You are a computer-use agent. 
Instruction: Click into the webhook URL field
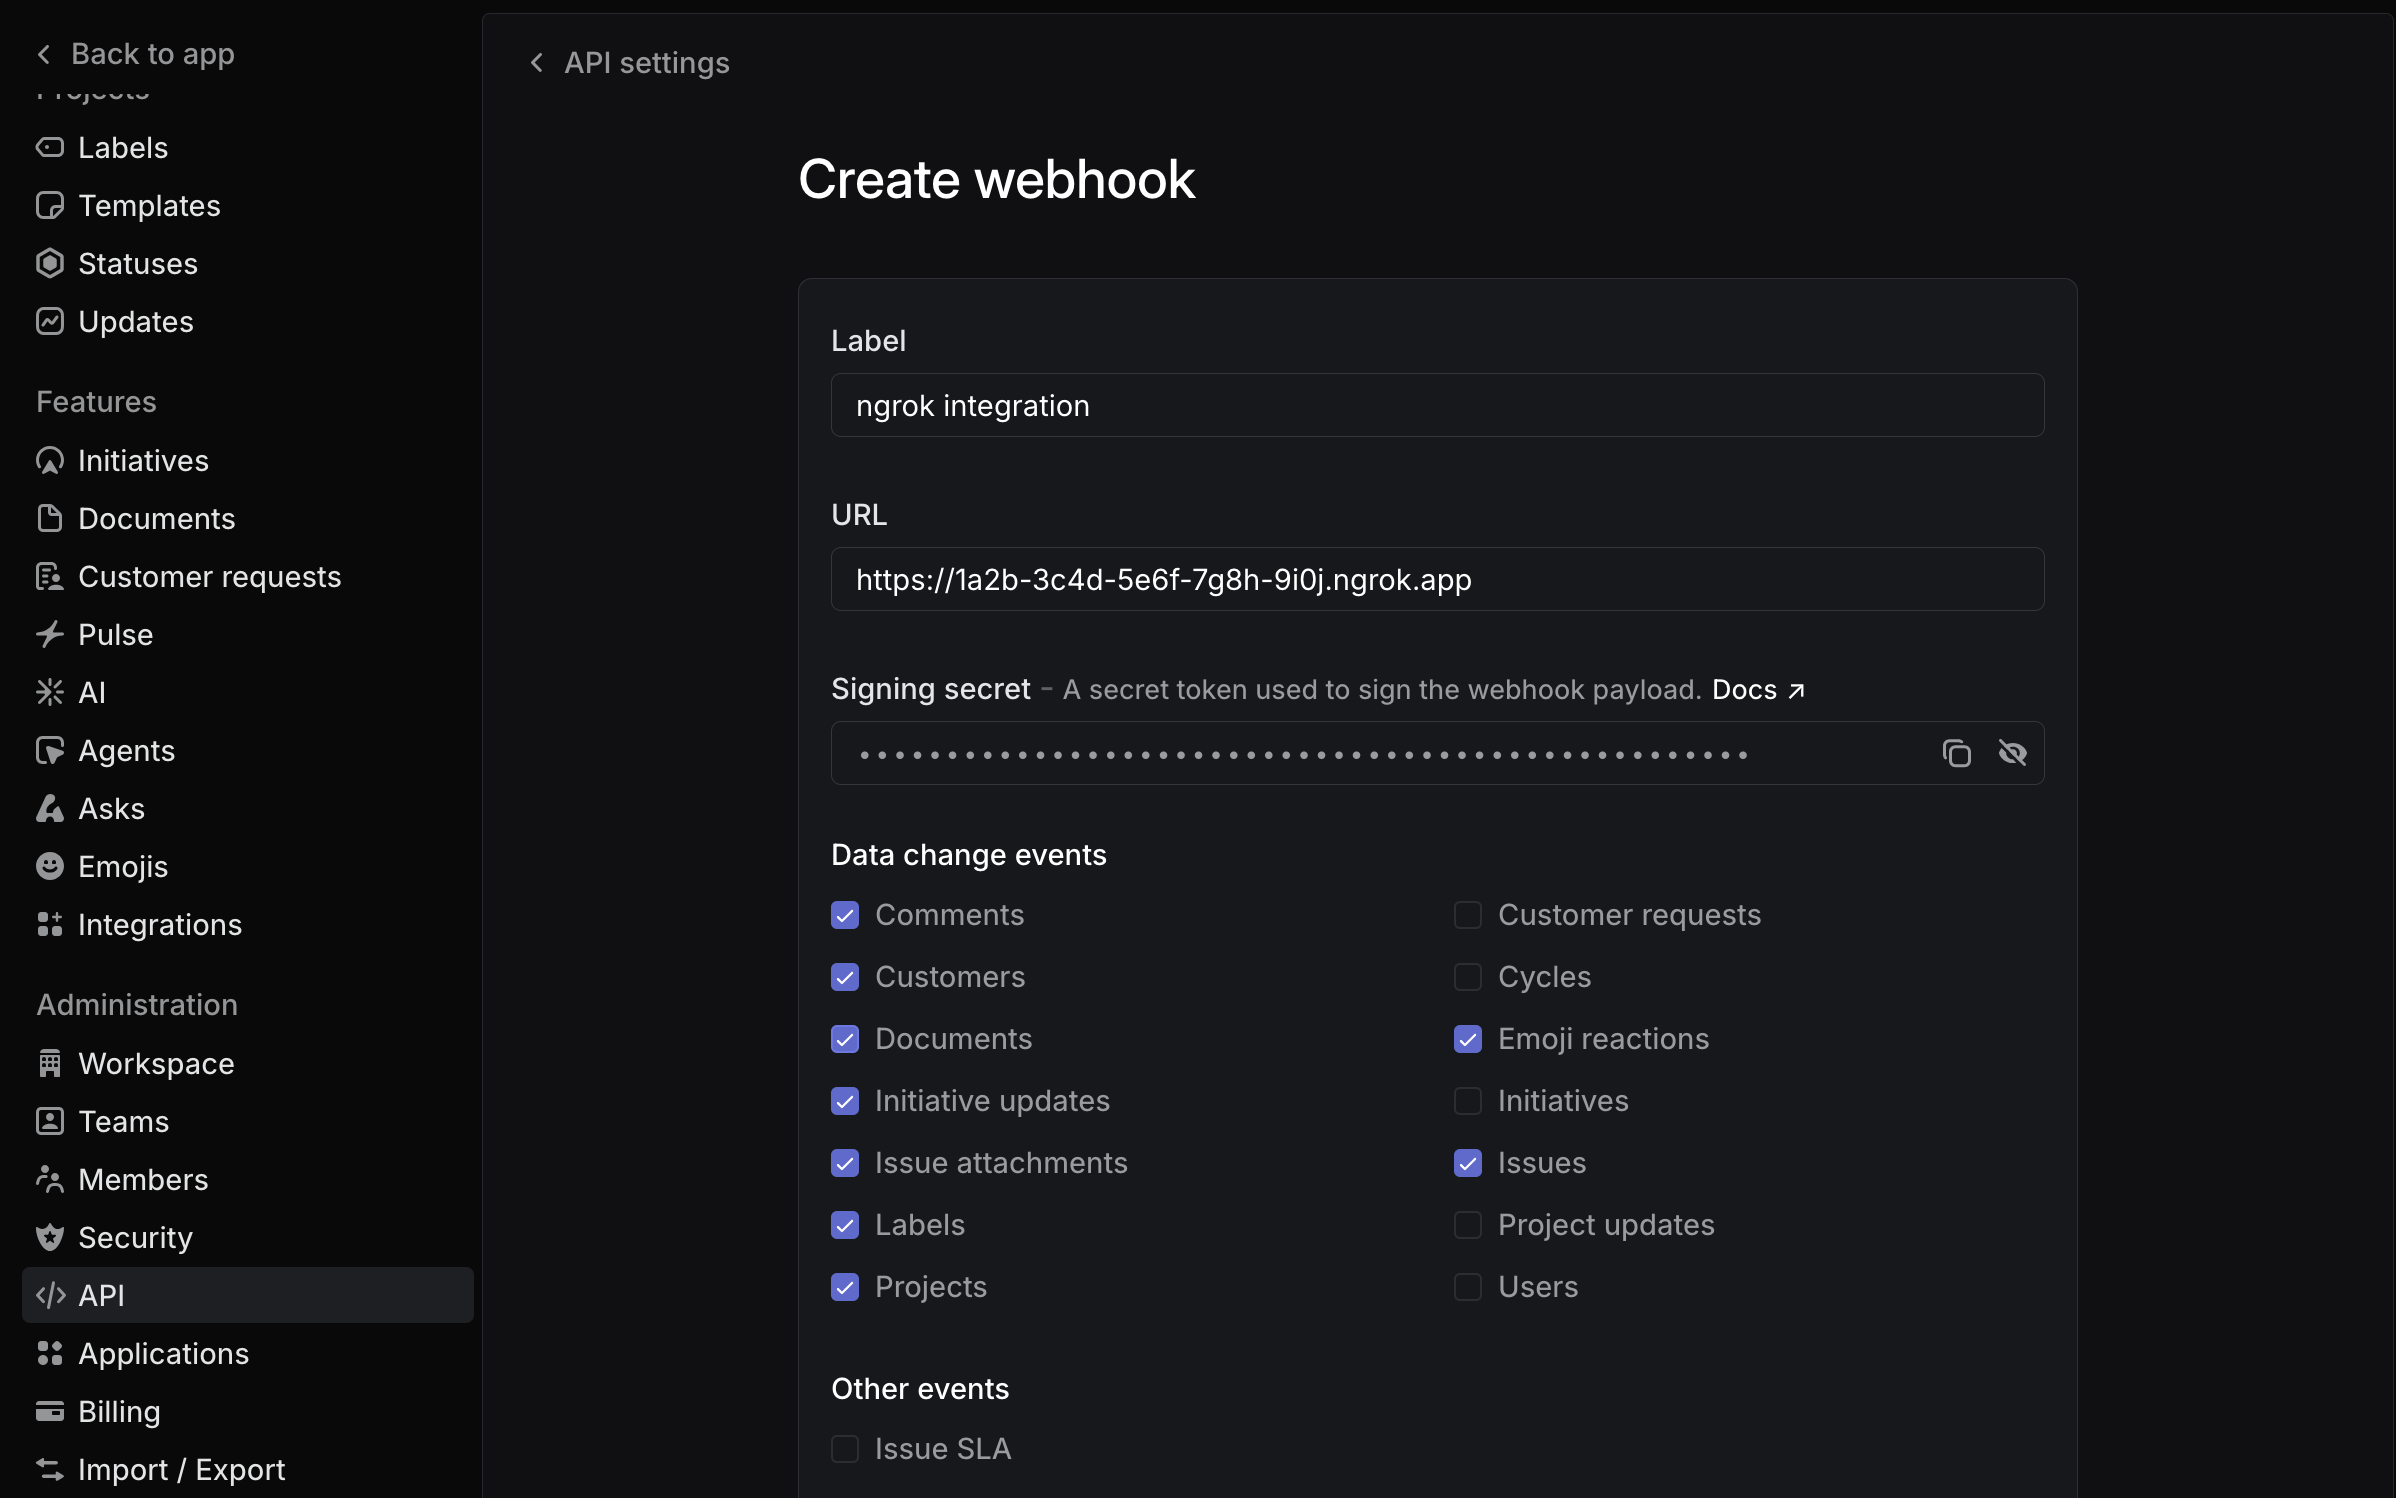click(x=1437, y=579)
